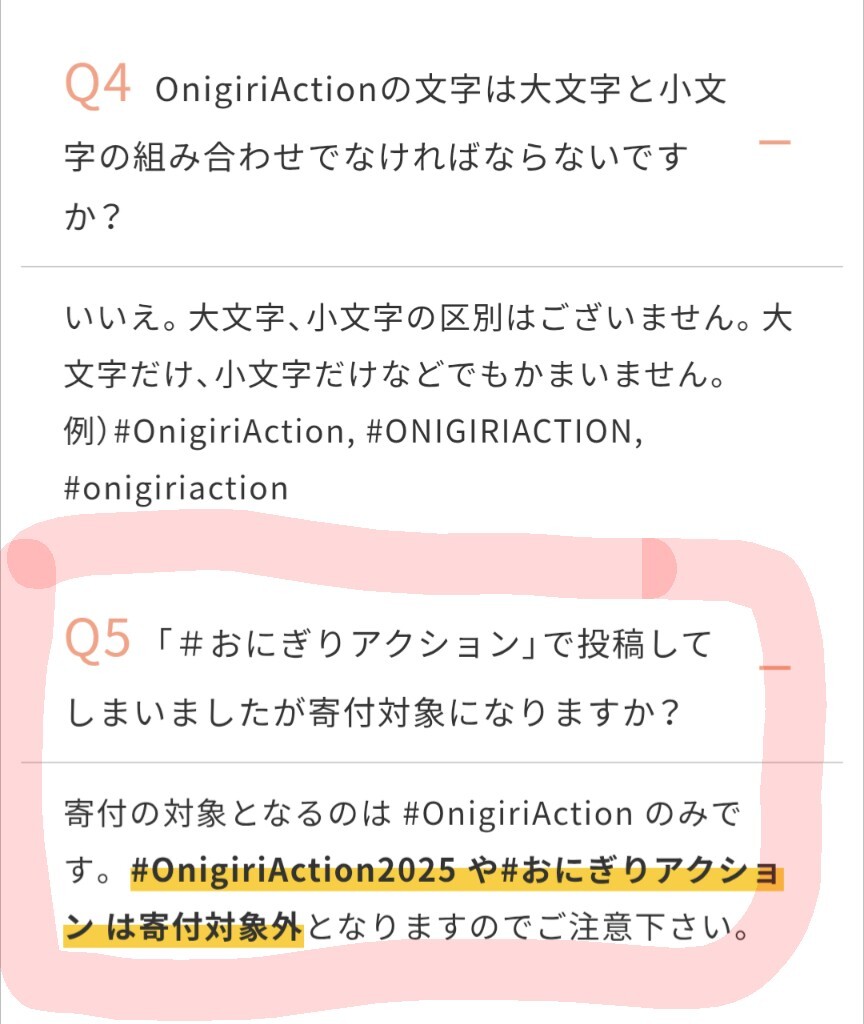The width and height of the screenshot is (864, 1024).
Task: Click #OnigiriAction in the Q5 answer's first line
Action: 518,814
